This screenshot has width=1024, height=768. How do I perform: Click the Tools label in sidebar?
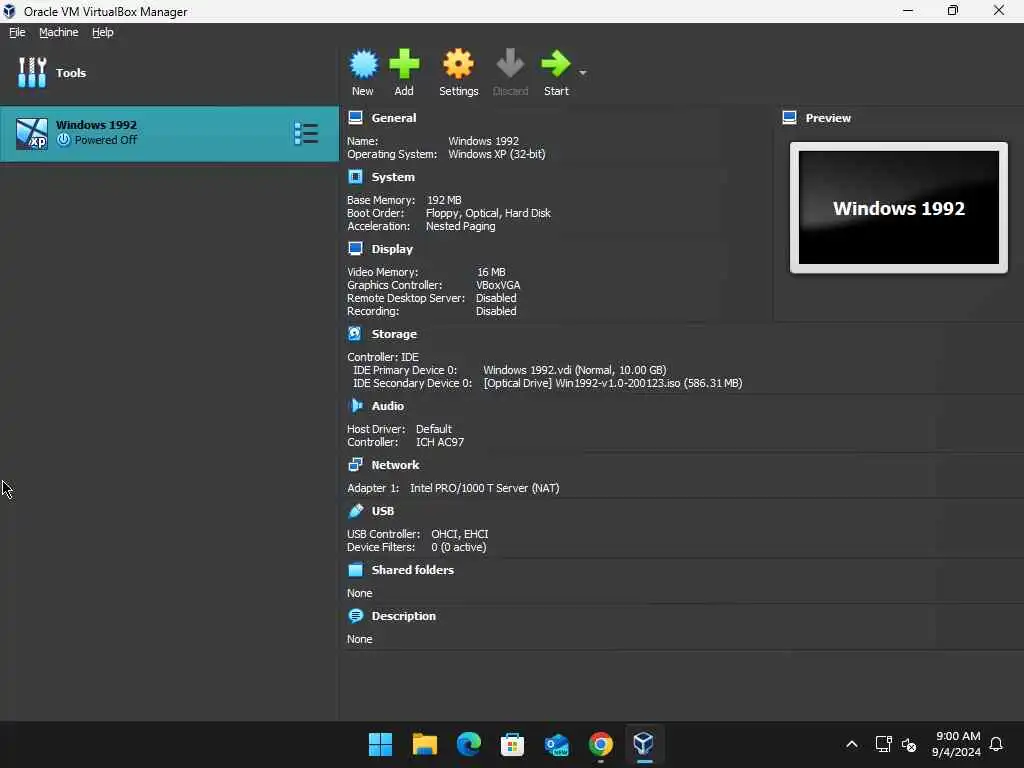71,72
